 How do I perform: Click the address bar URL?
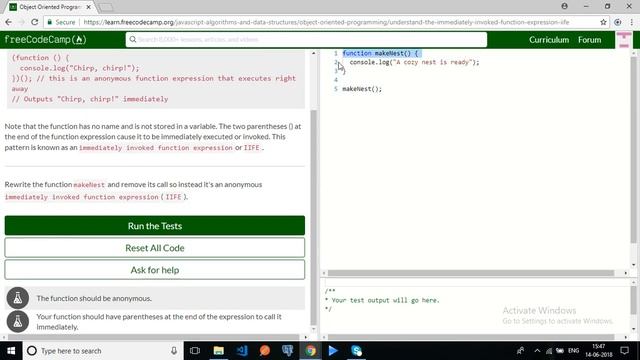(326, 22)
